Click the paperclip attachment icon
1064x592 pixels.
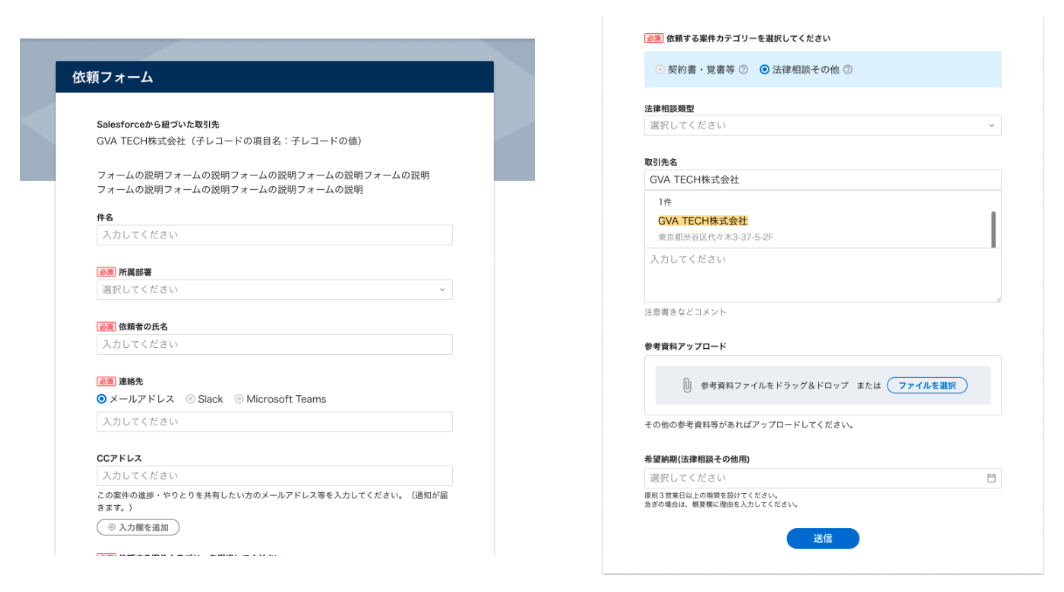point(687,386)
